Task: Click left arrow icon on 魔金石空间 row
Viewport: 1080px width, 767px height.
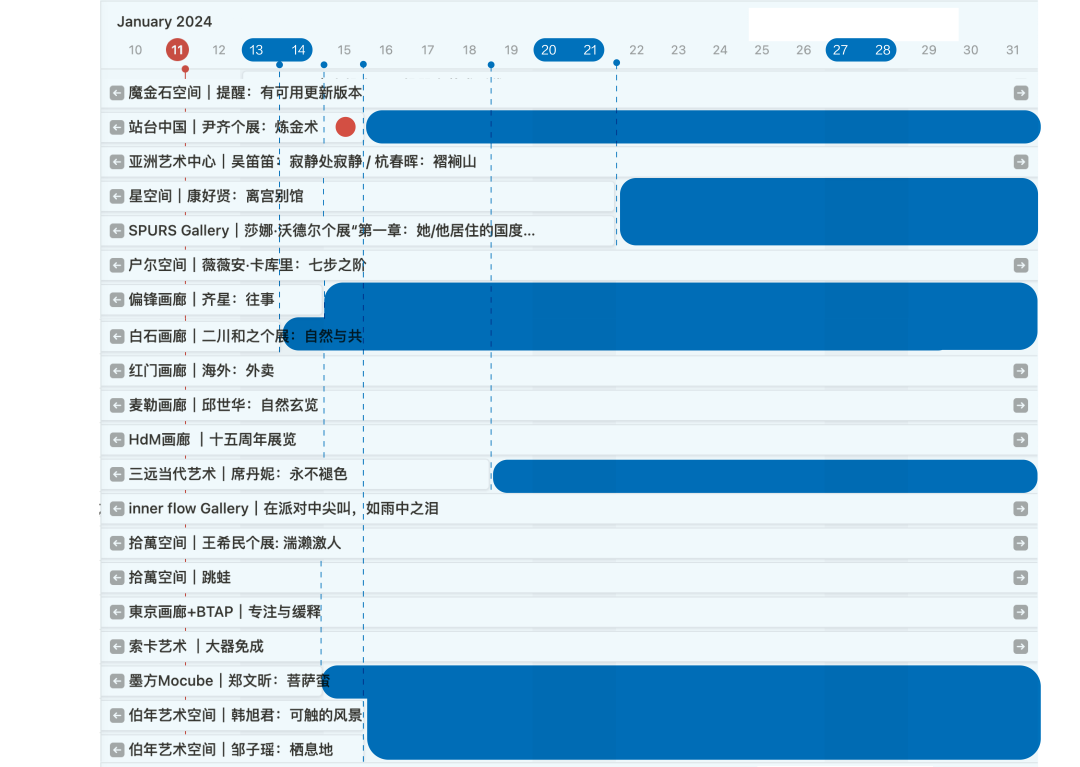Action: pos(117,93)
